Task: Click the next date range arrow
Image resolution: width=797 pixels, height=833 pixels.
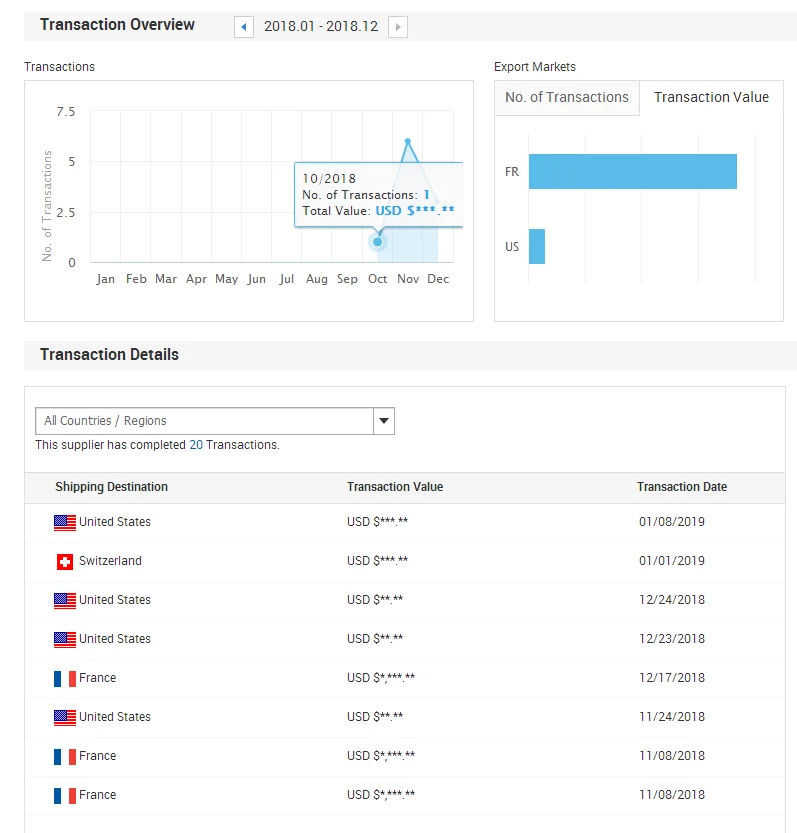Action: click(x=398, y=27)
